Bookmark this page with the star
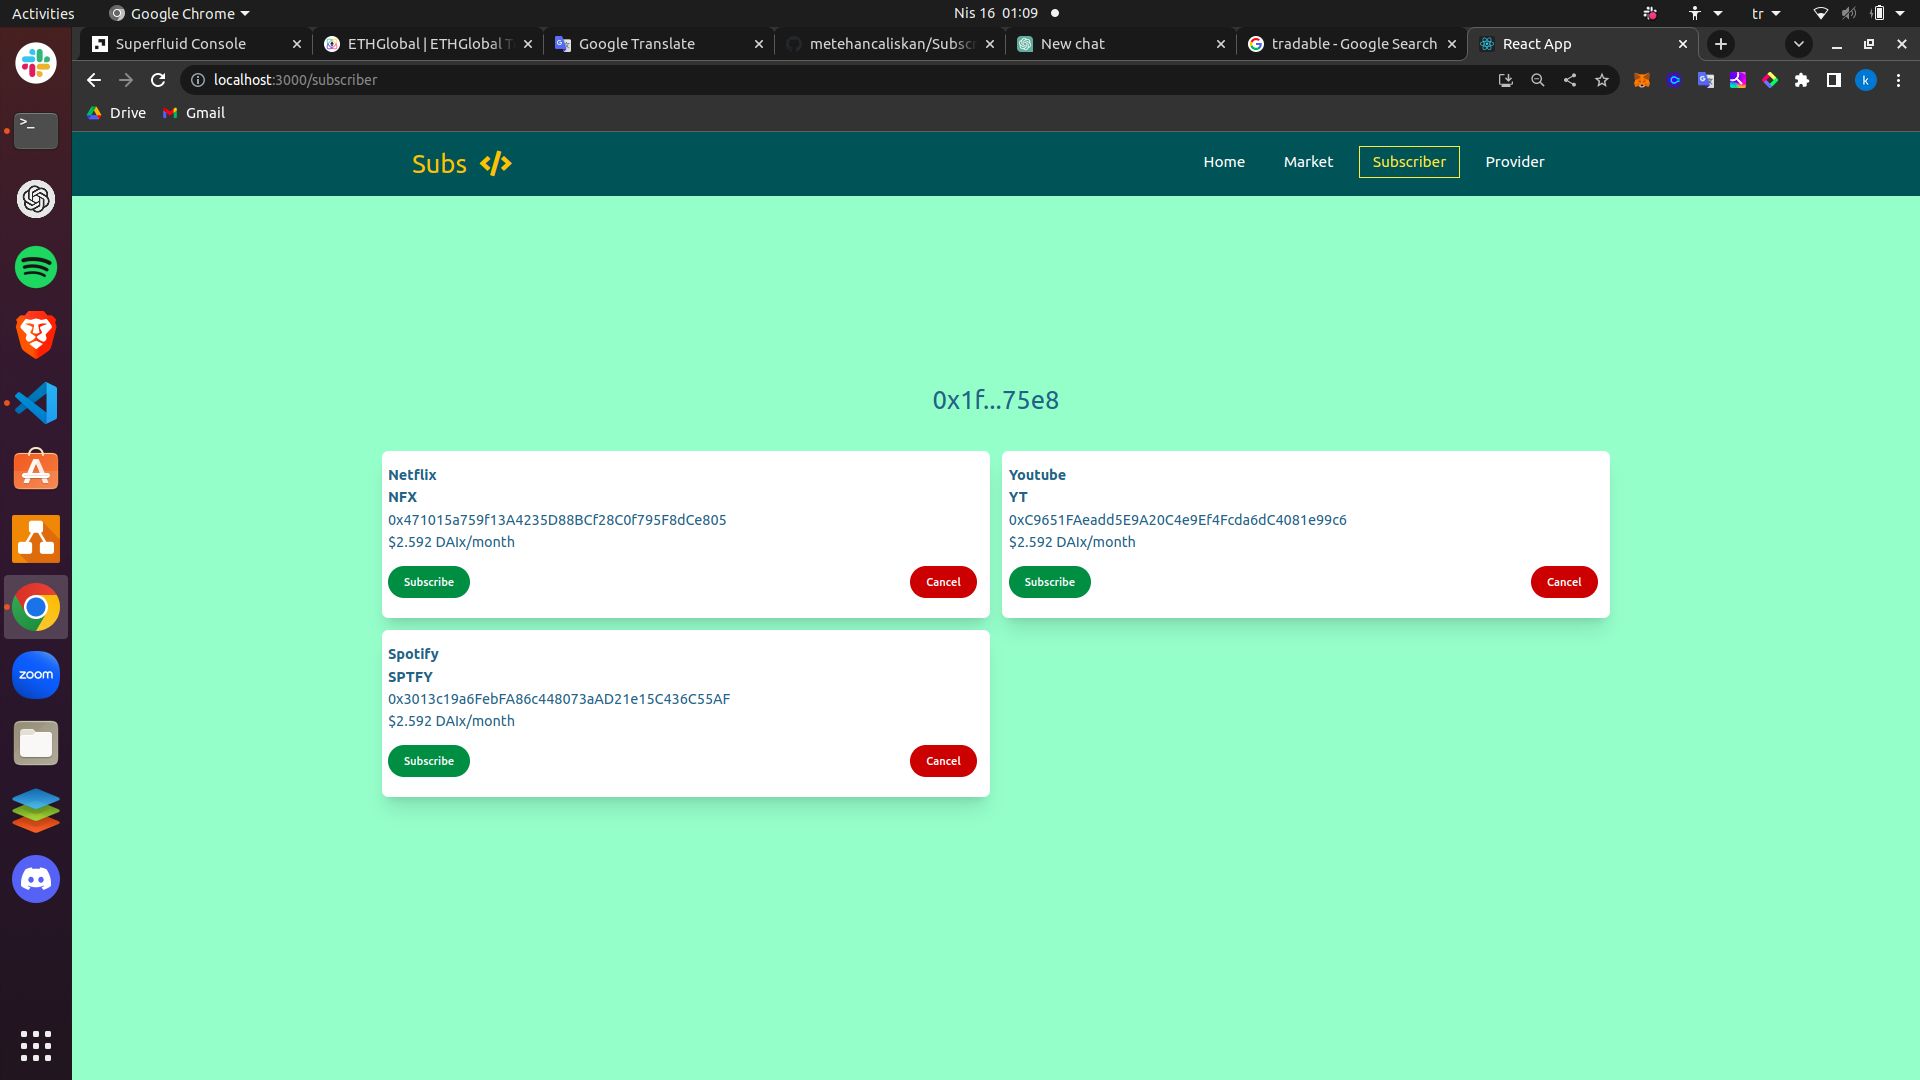This screenshot has width=1920, height=1080. tap(1602, 80)
